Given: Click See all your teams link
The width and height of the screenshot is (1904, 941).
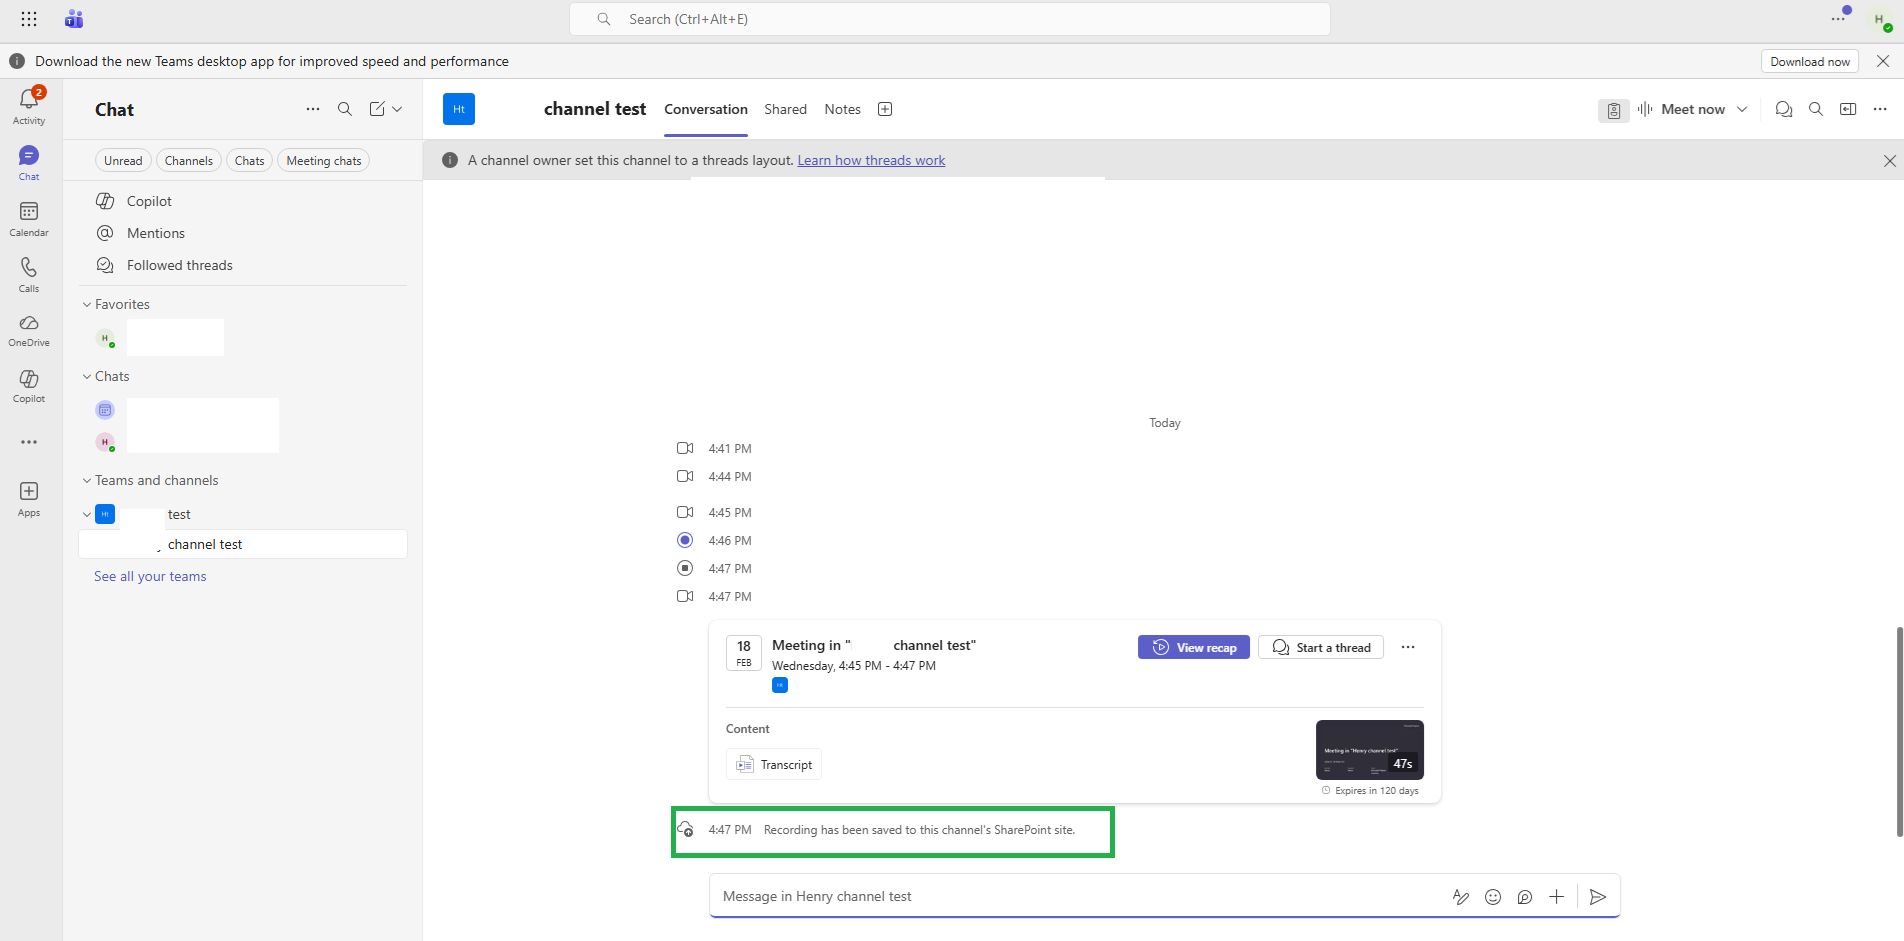Looking at the screenshot, I should pos(150,576).
